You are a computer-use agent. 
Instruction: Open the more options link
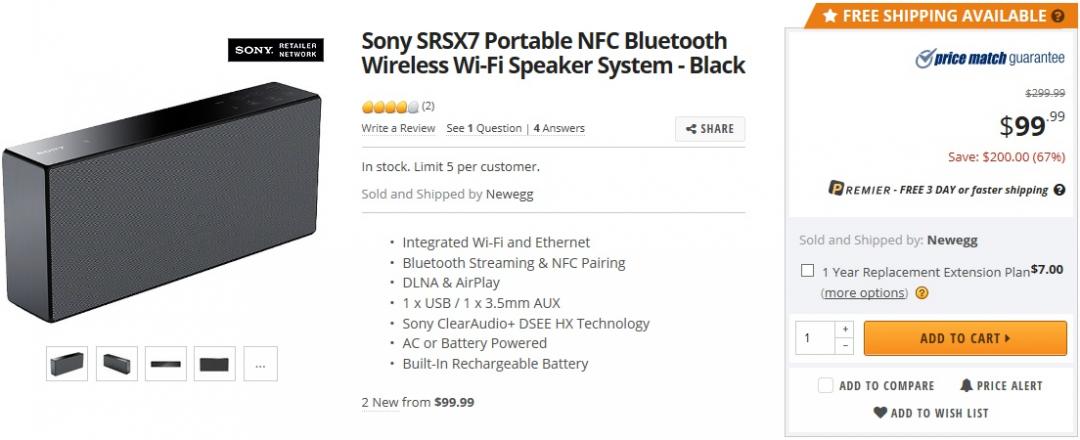click(x=865, y=293)
